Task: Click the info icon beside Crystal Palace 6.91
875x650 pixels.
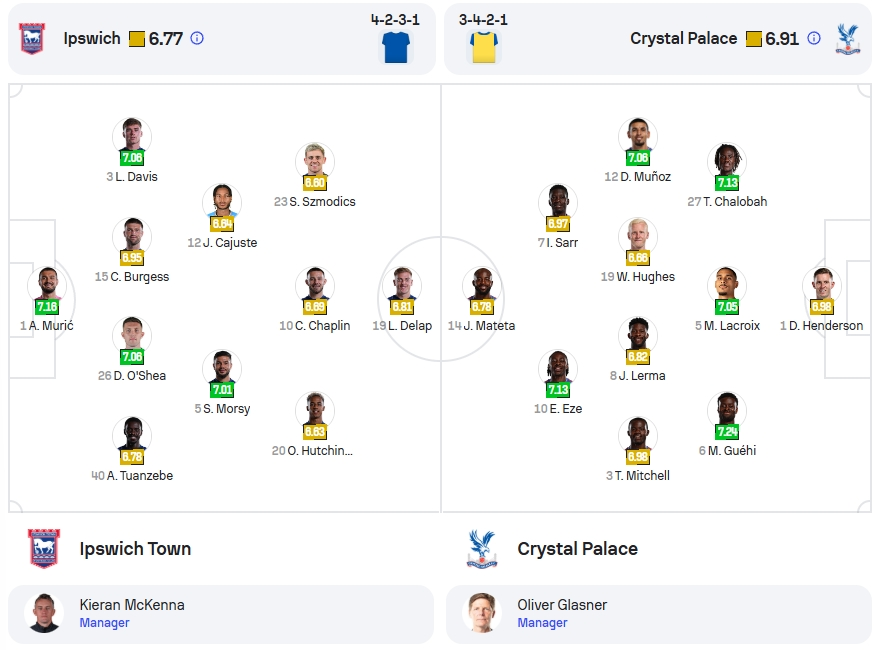Action: [x=814, y=38]
